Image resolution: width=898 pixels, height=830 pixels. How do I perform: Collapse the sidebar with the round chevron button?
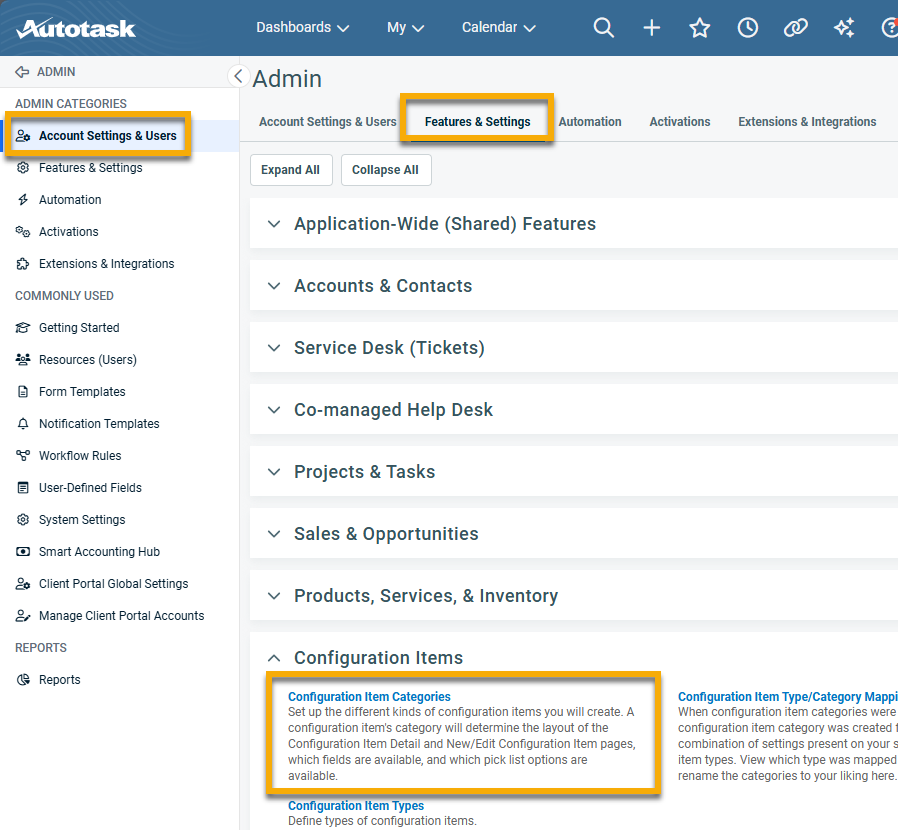(238, 76)
